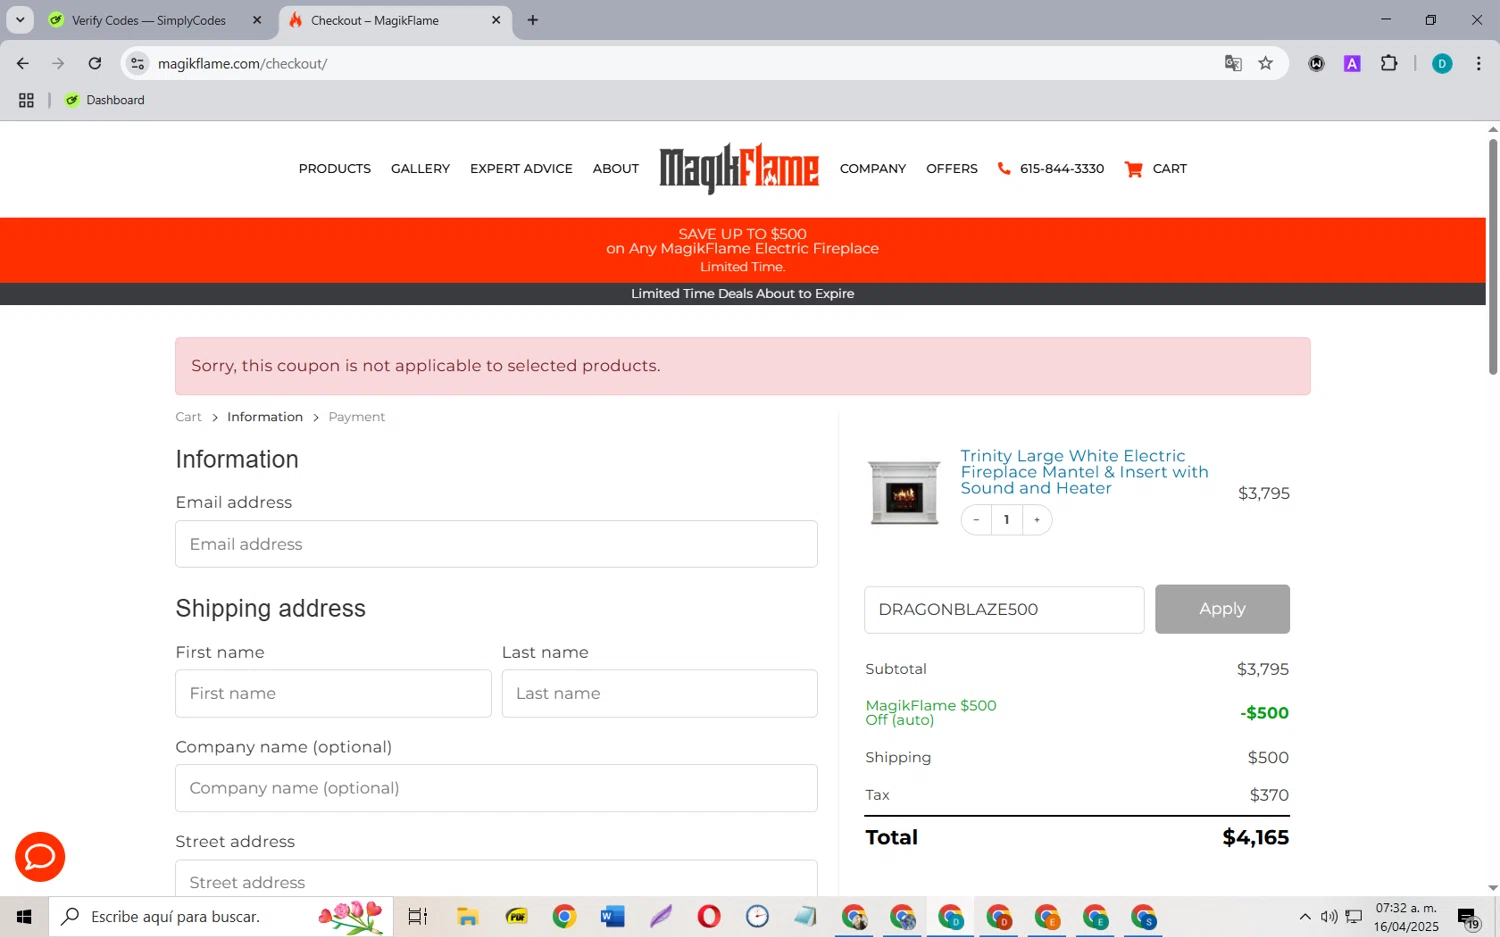Focus the Email address field
The image size is (1500, 937).
click(496, 544)
